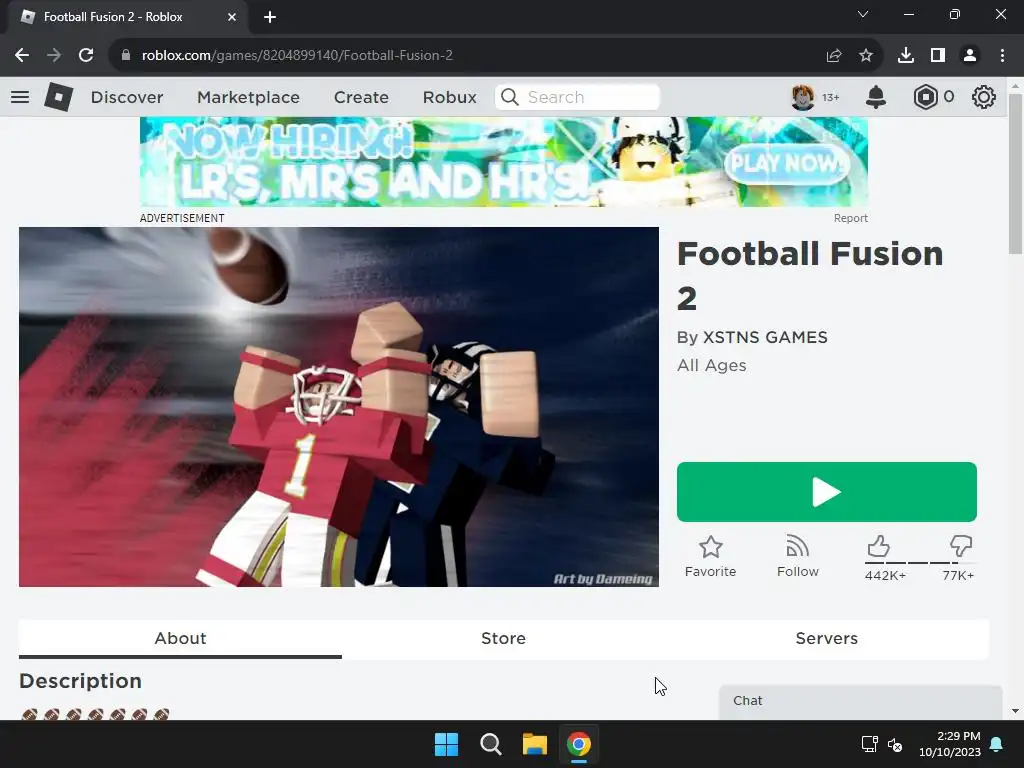Switch to the Store tab

504,639
